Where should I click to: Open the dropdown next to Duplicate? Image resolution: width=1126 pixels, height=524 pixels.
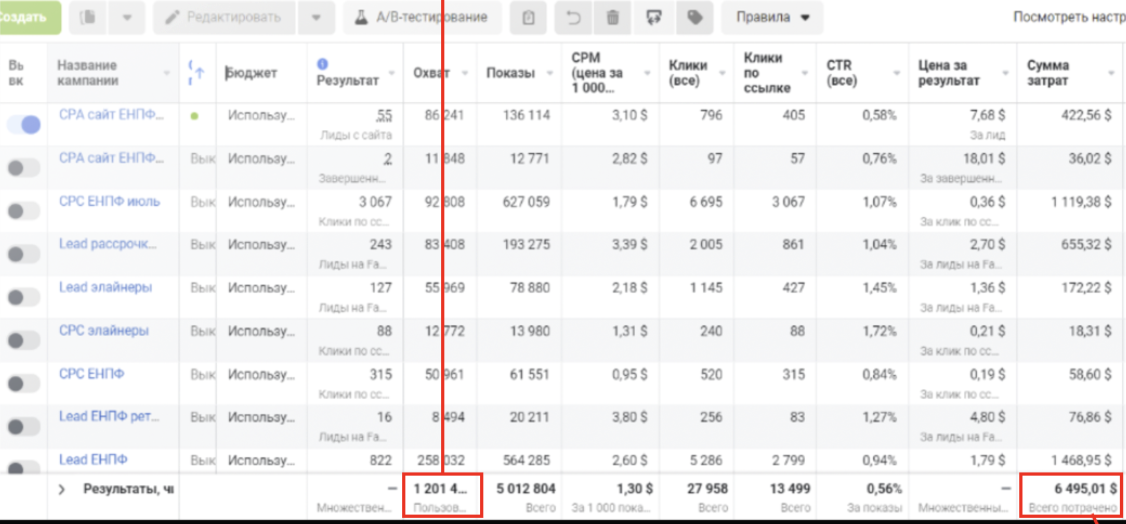coord(126,17)
